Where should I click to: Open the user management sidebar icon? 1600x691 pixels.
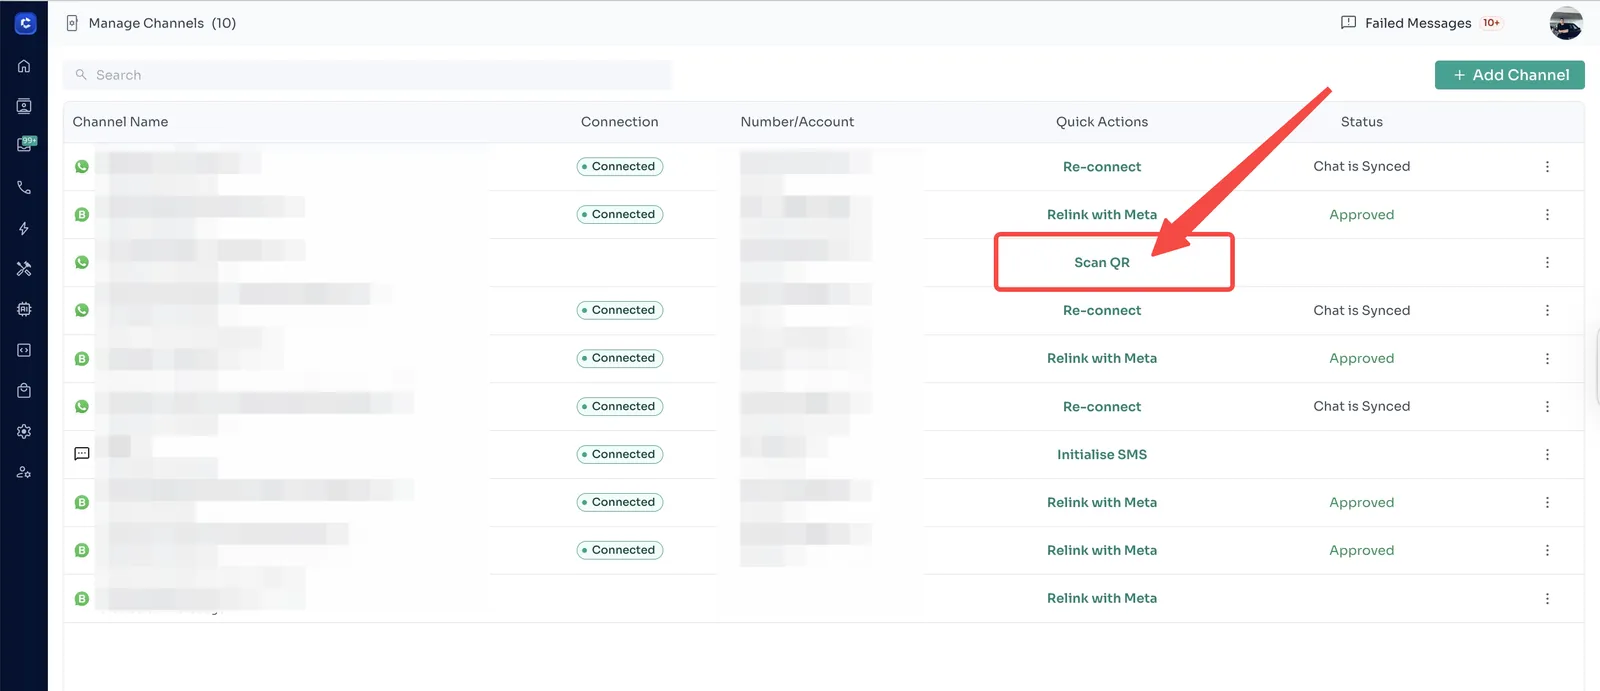tap(24, 472)
